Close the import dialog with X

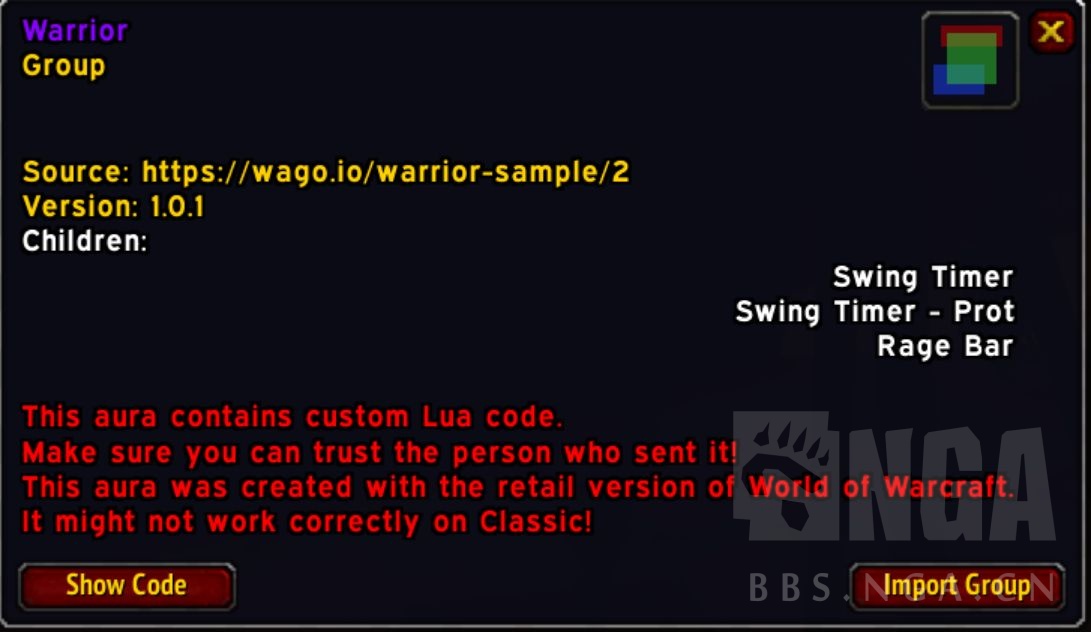[1051, 31]
